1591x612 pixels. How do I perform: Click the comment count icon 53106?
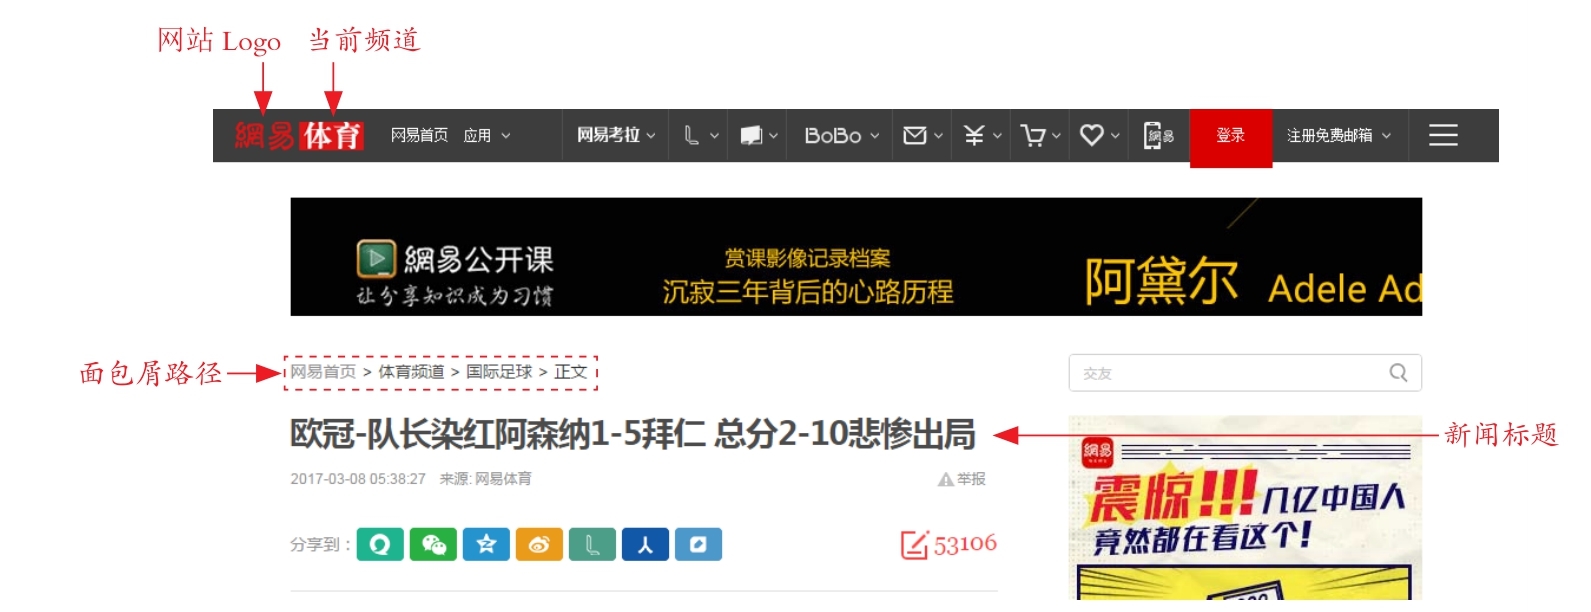point(949,544)
